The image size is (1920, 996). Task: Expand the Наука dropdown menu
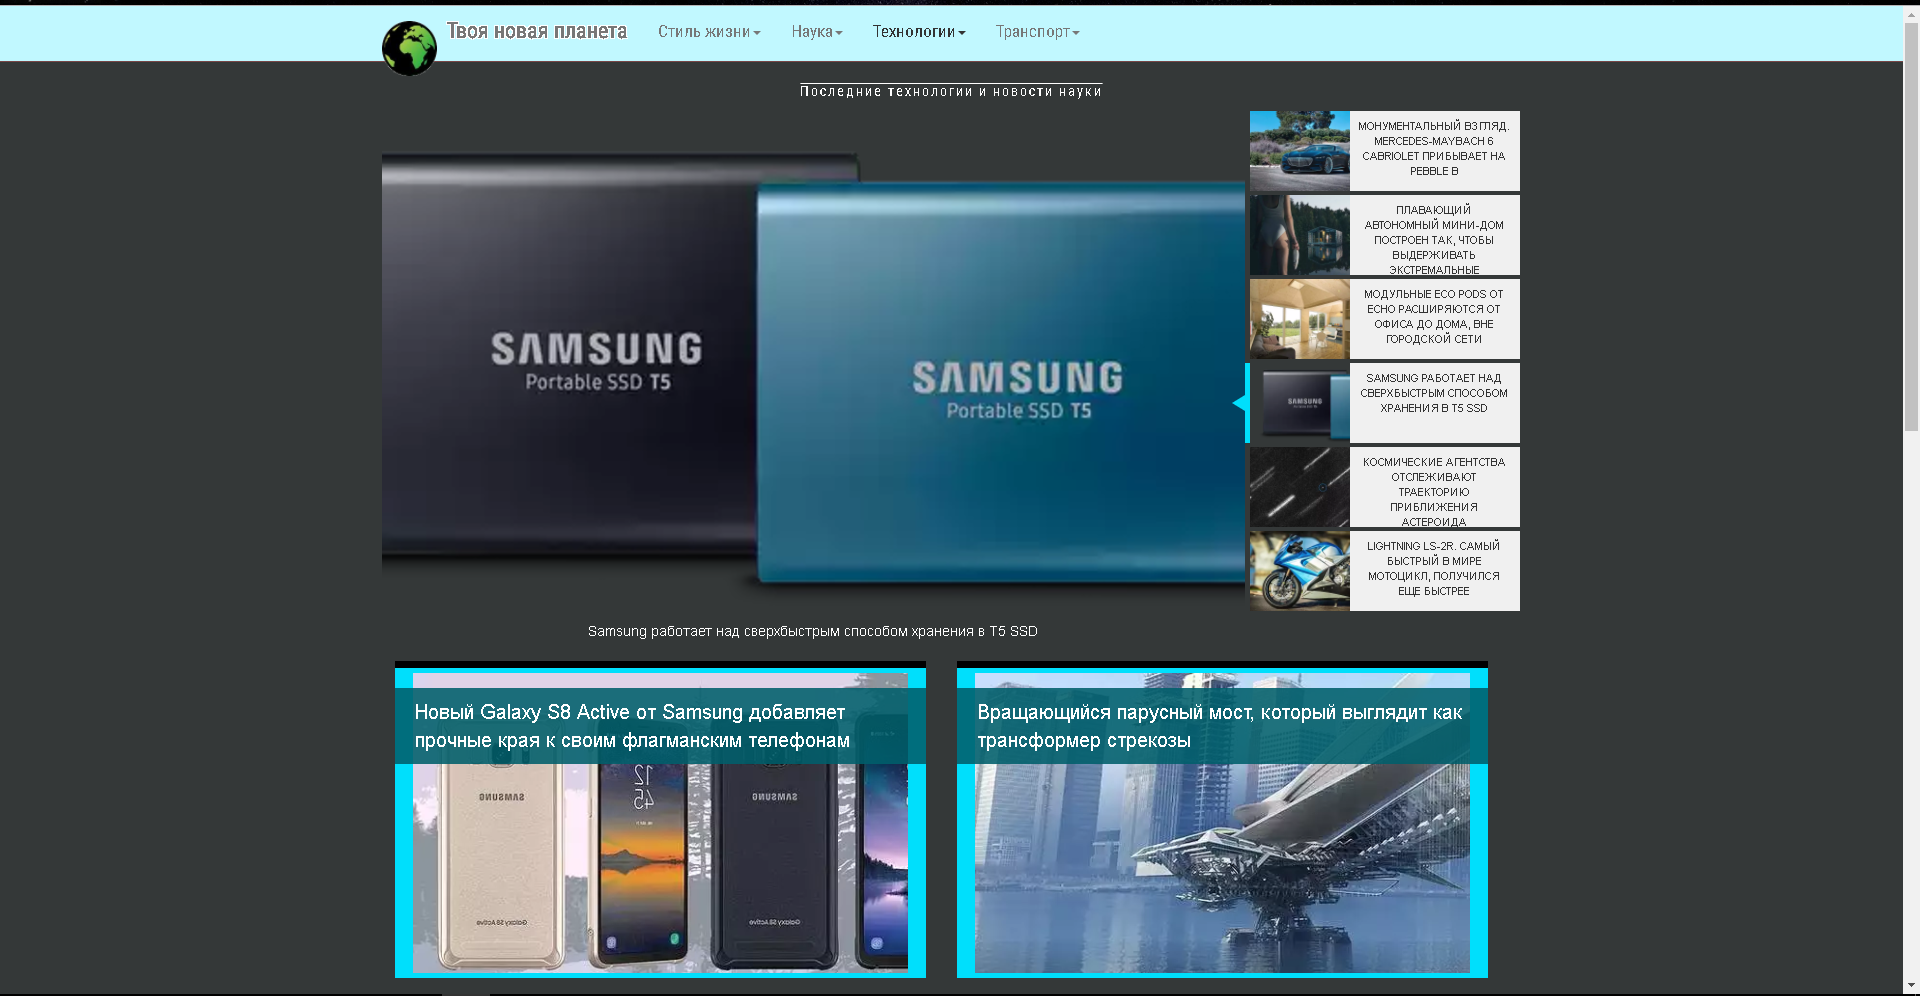[816, 32]
